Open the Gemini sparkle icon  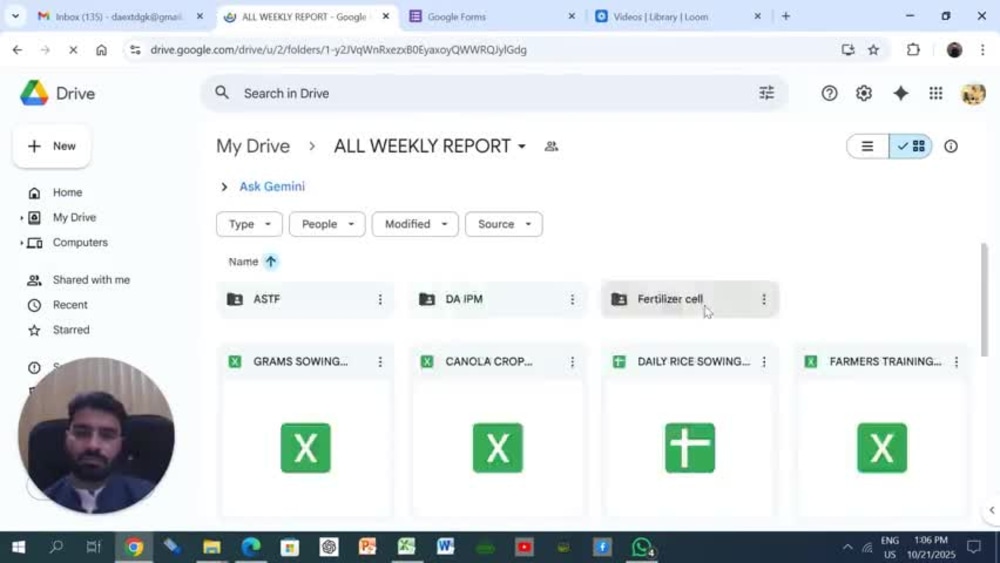(900, 93)
